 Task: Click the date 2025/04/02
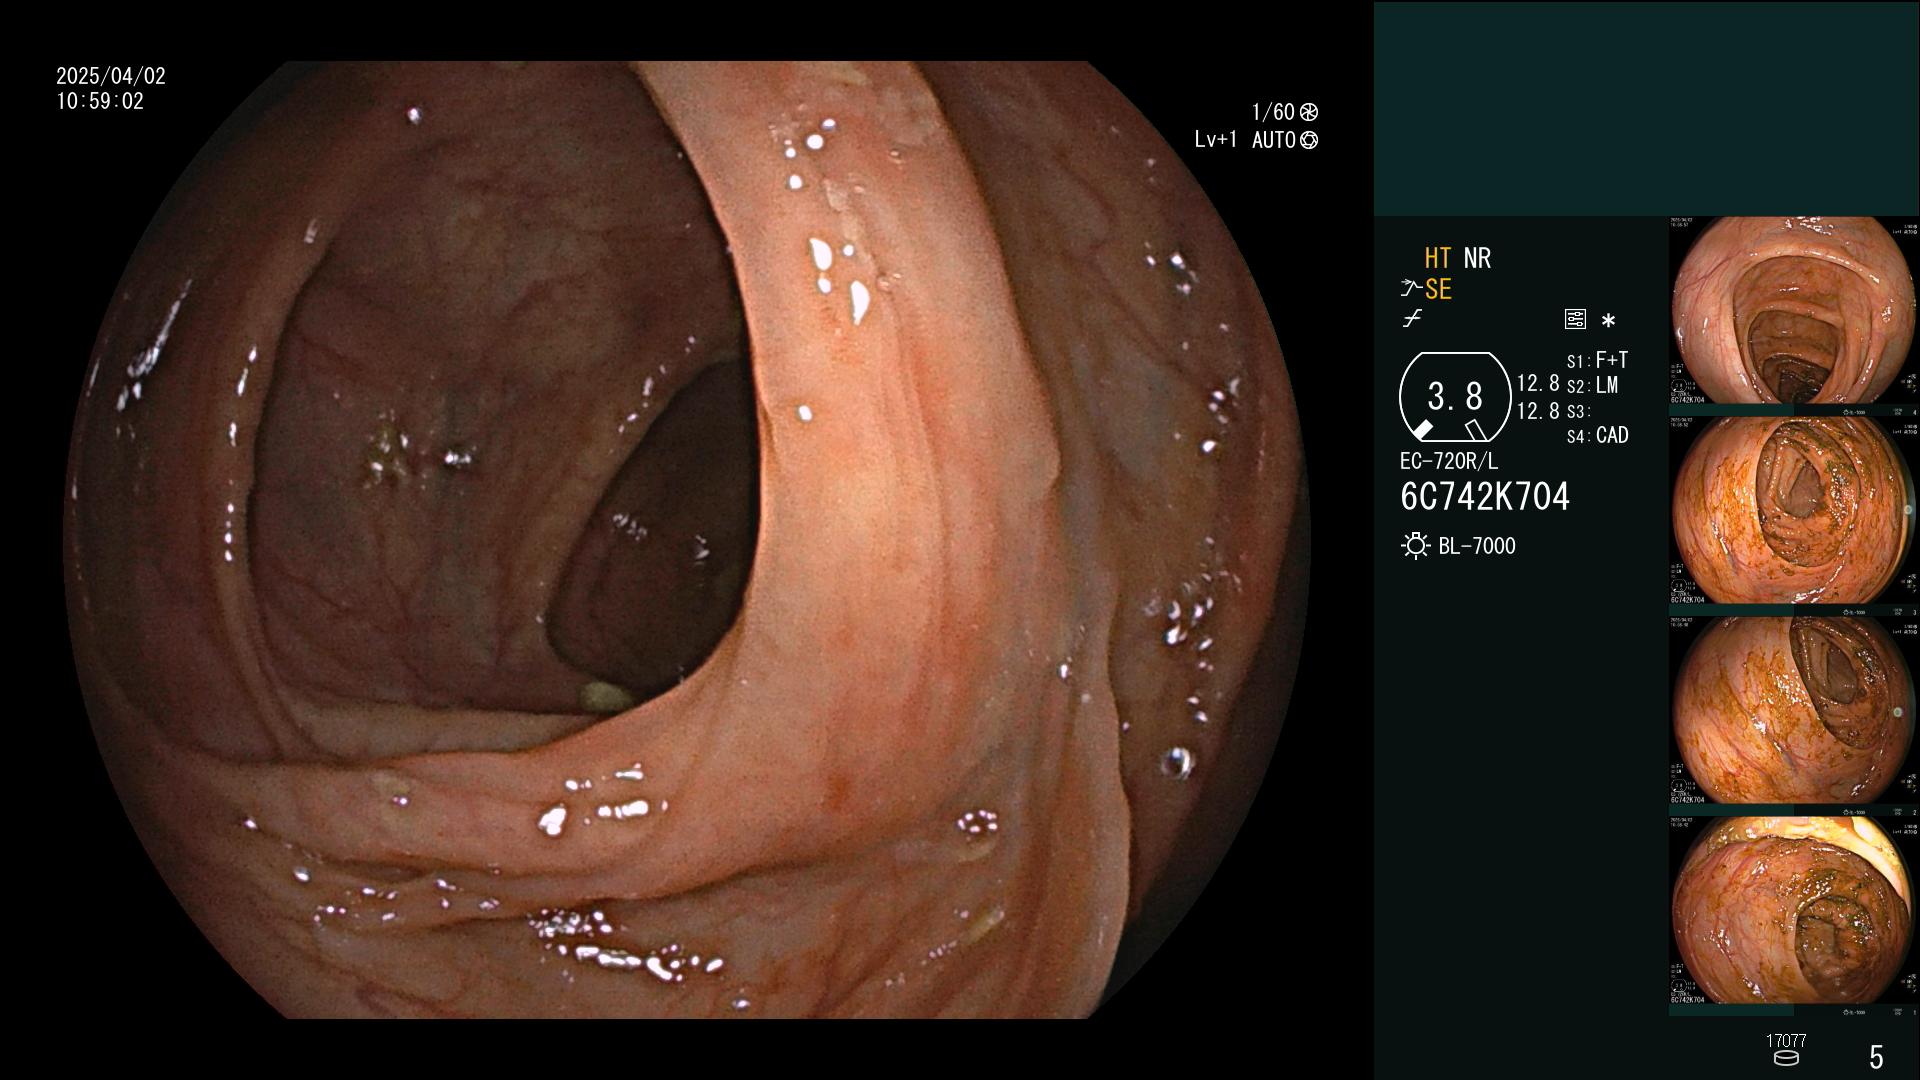click(x=111, y=76)
